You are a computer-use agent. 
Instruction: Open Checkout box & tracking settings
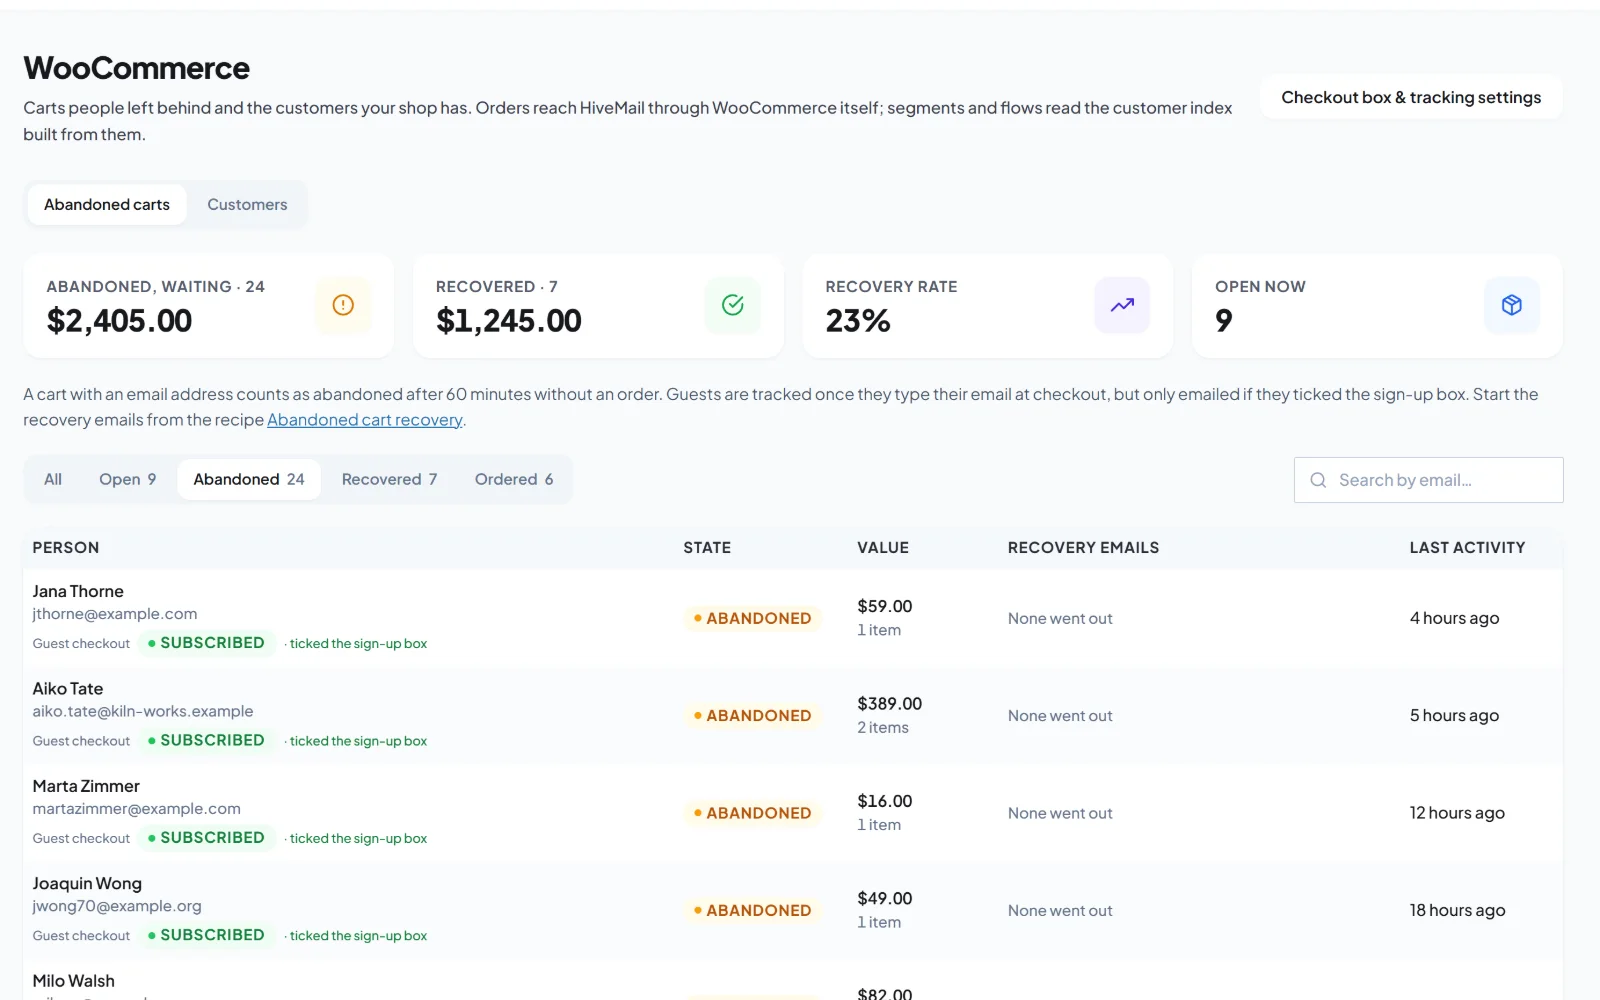[x=1411, y=97]
